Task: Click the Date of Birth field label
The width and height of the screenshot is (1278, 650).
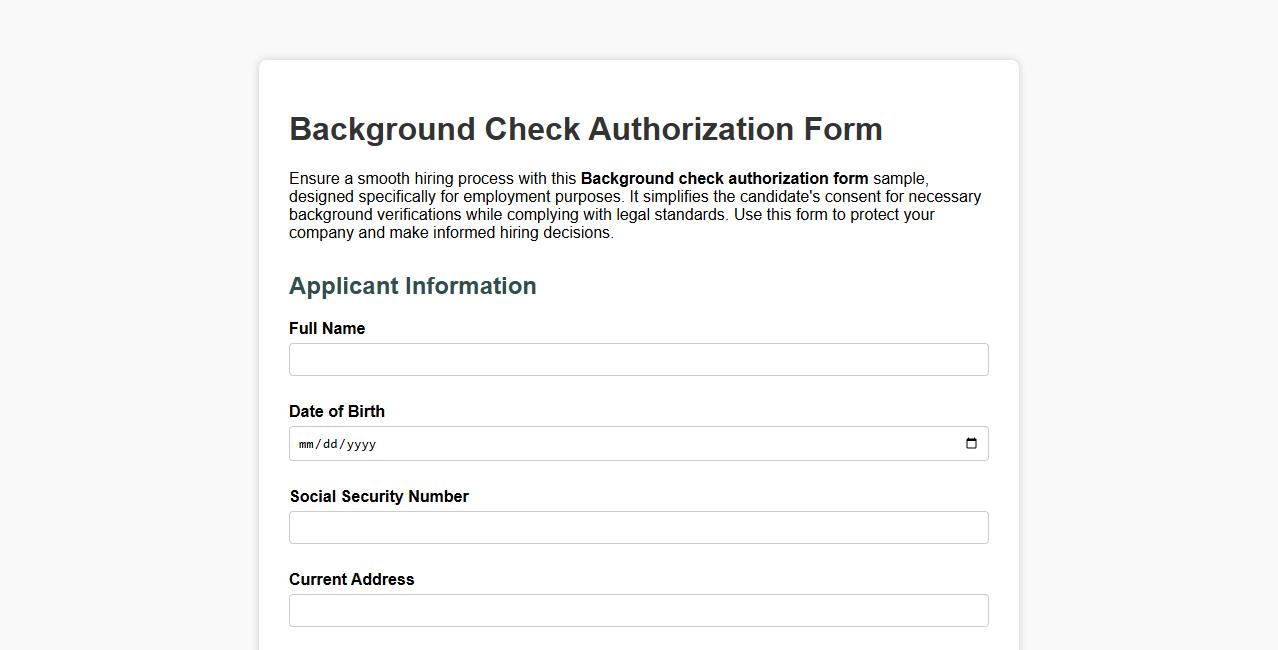Action: 336,411
